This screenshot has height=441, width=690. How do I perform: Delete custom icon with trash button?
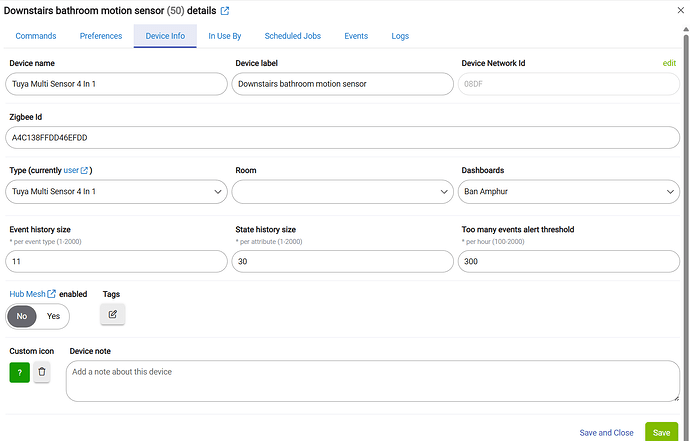pos(41,372)
